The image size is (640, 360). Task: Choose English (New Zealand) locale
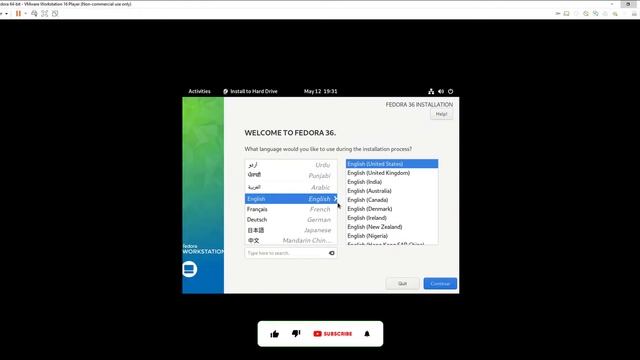(392, 227)
